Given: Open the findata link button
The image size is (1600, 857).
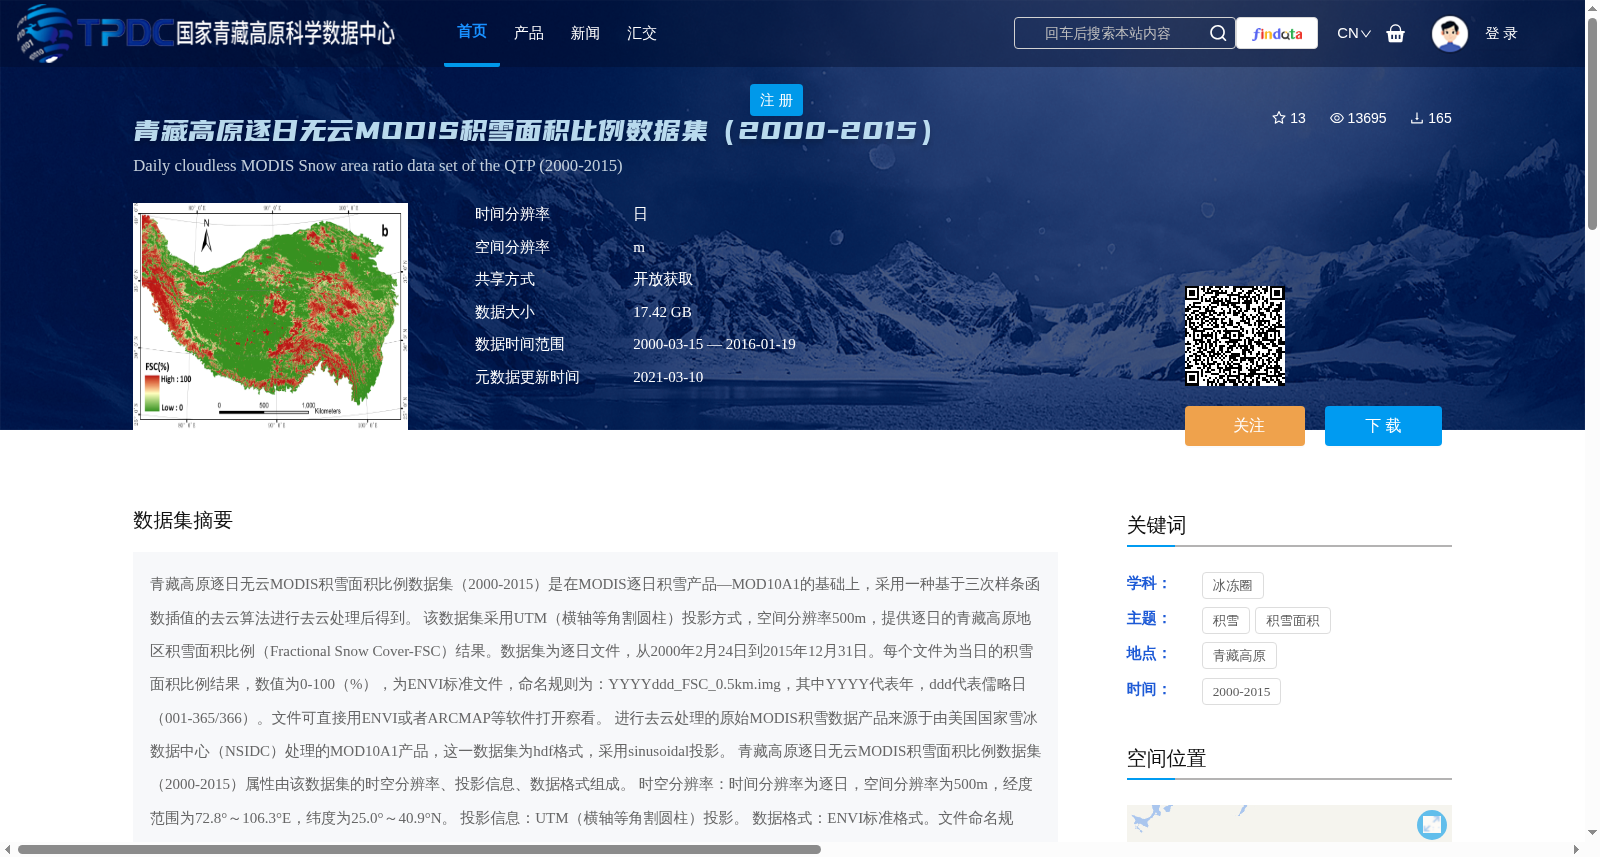Looking at the screenshot, I should pyautogui.click(x=1277, y=33).
